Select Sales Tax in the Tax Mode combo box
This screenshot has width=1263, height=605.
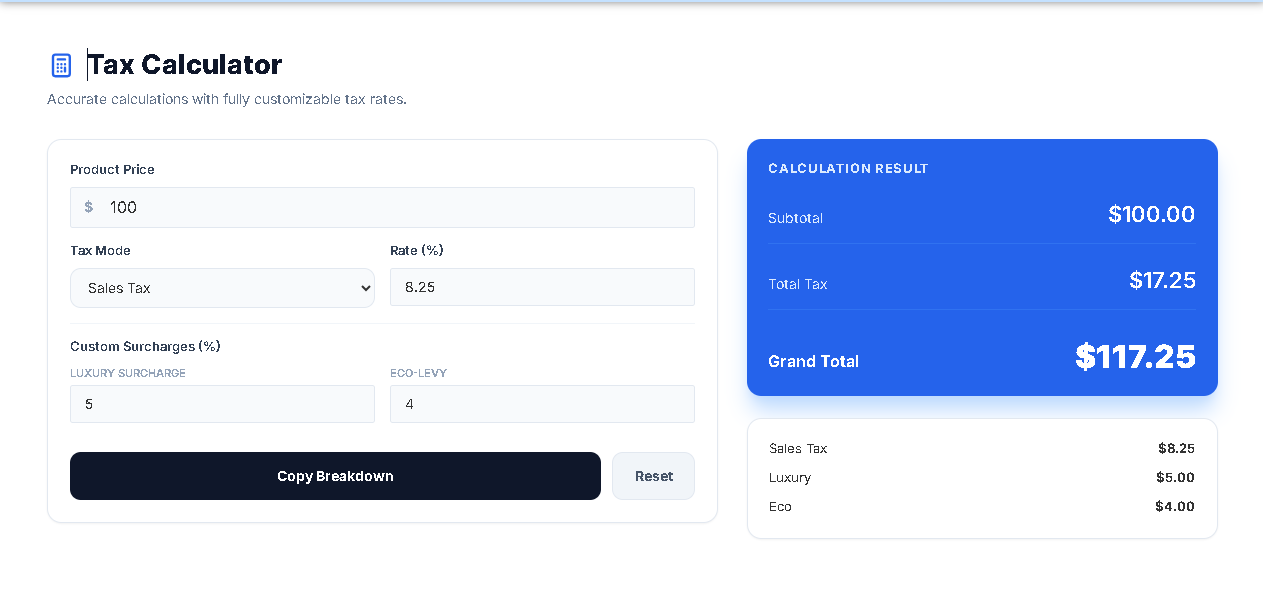pyautogui.click(x=222, y=287)
